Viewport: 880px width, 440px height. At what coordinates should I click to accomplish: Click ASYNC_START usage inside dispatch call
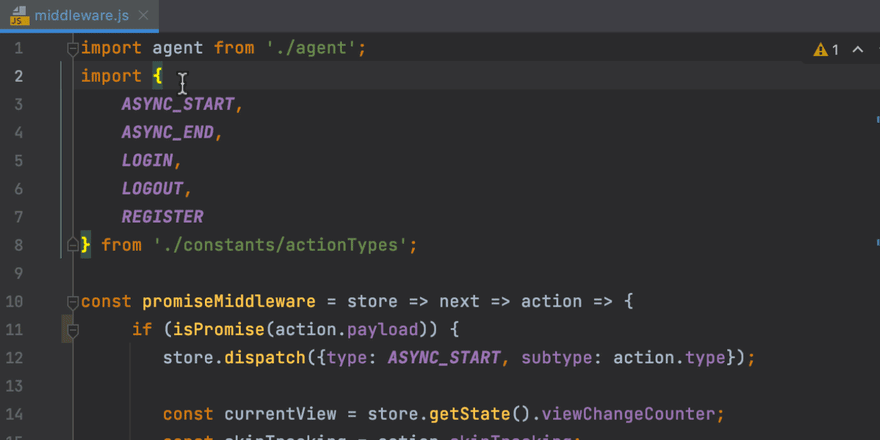point(444,358)
